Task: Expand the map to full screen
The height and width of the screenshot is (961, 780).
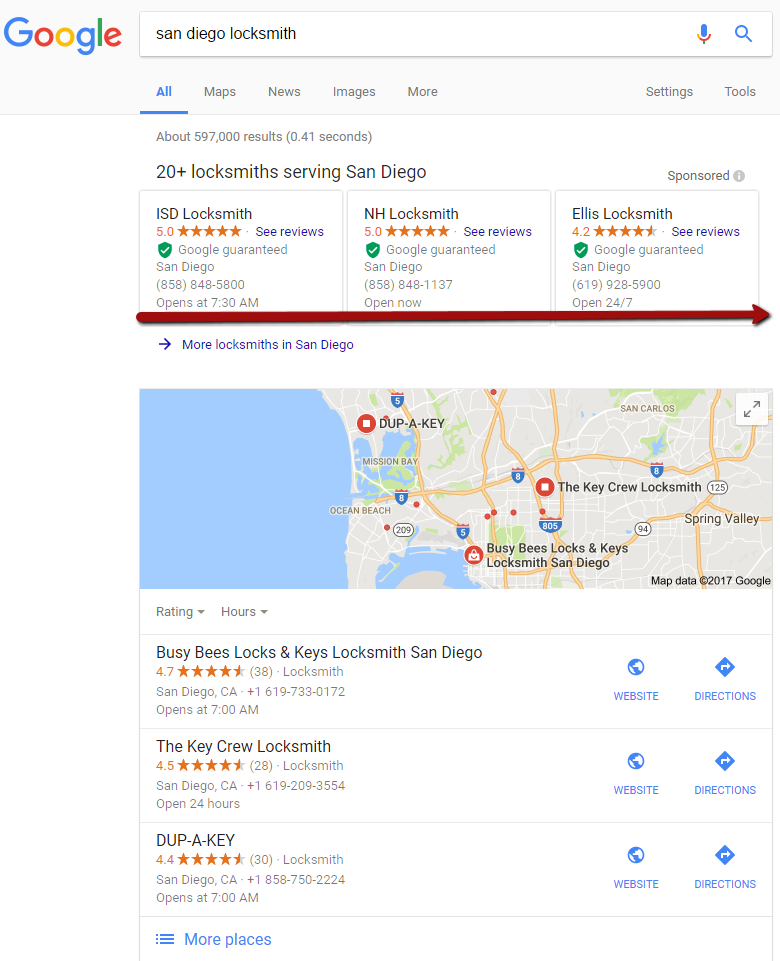Action: (x=751, y=409)
